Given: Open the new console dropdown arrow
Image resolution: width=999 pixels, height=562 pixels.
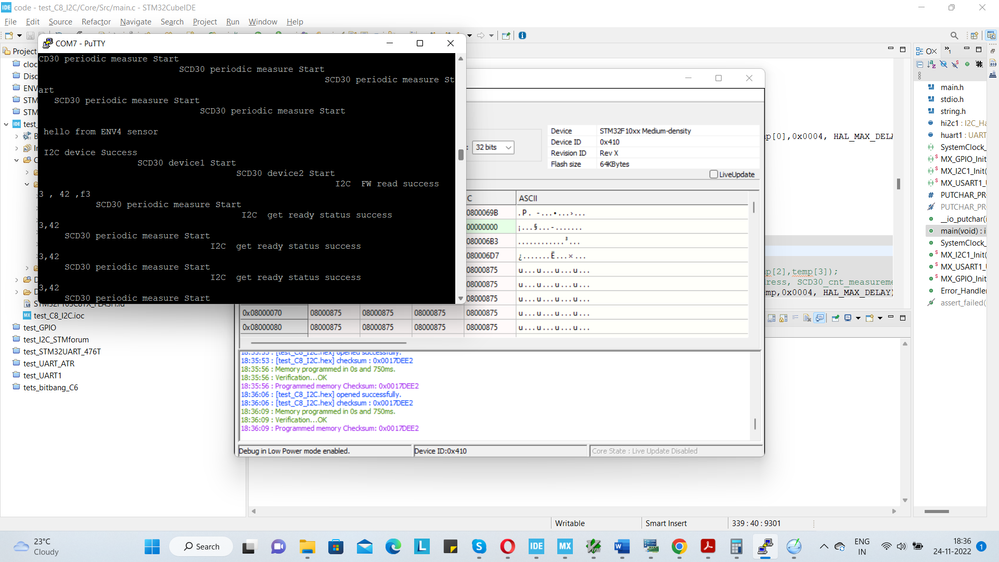Looking at the screenshot, I should pyautogui.click(x=880, y=318).
